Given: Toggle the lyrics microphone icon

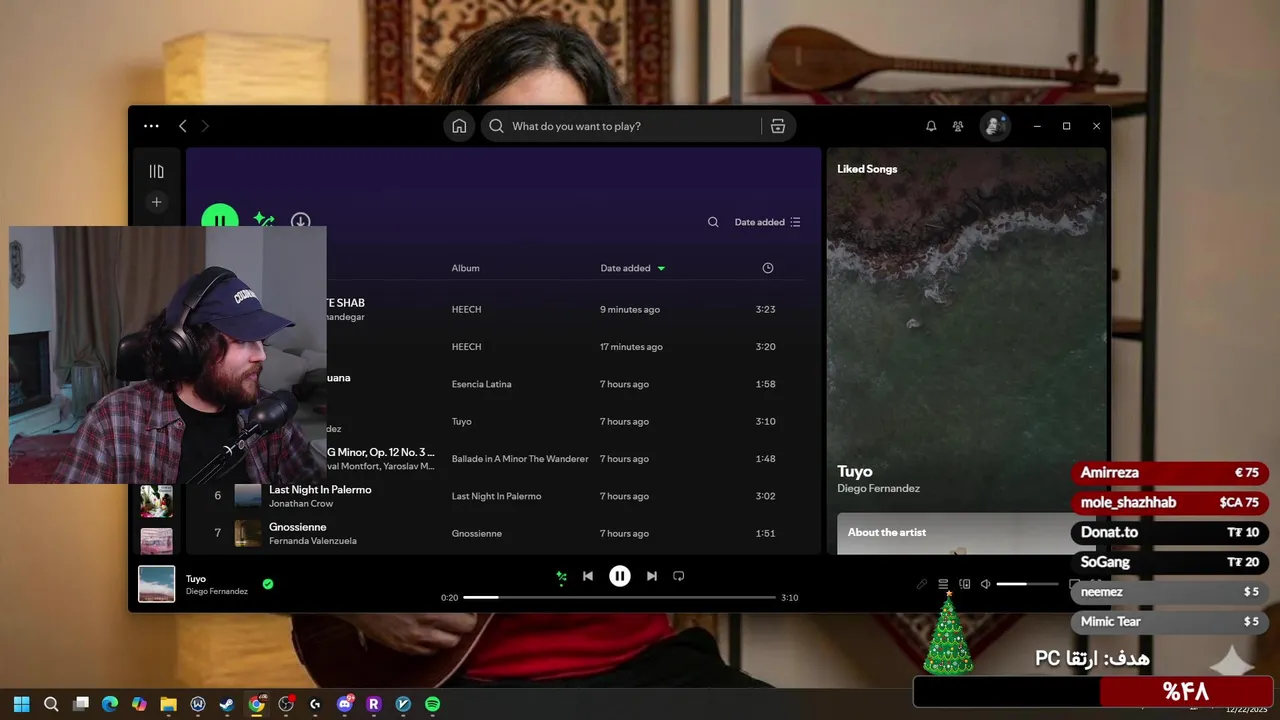Looking at the screenshot, I should tap(922, 584).
